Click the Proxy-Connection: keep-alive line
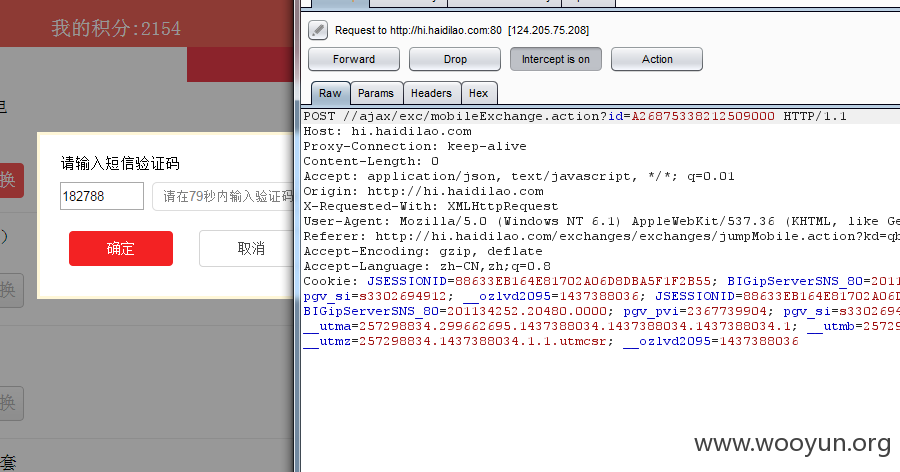Screen dimensions: 900x472 click(415, 146)
